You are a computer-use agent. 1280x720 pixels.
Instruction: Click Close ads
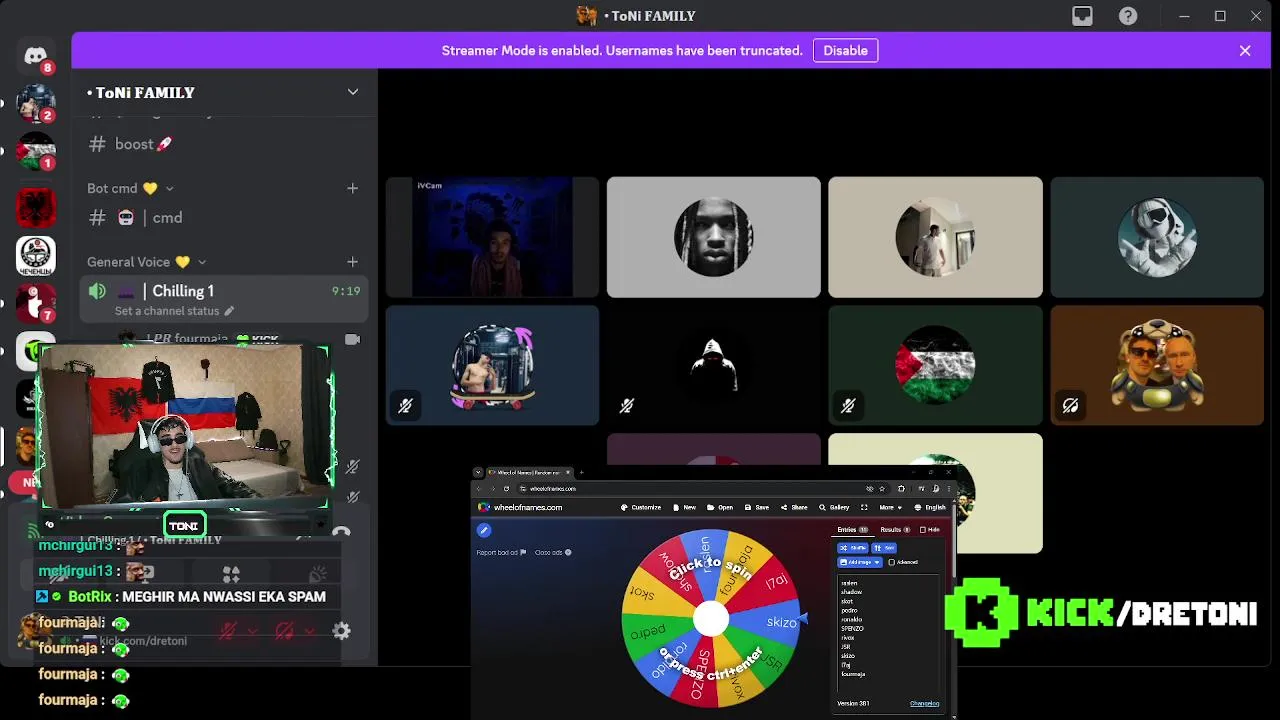(x=553, y=552)
